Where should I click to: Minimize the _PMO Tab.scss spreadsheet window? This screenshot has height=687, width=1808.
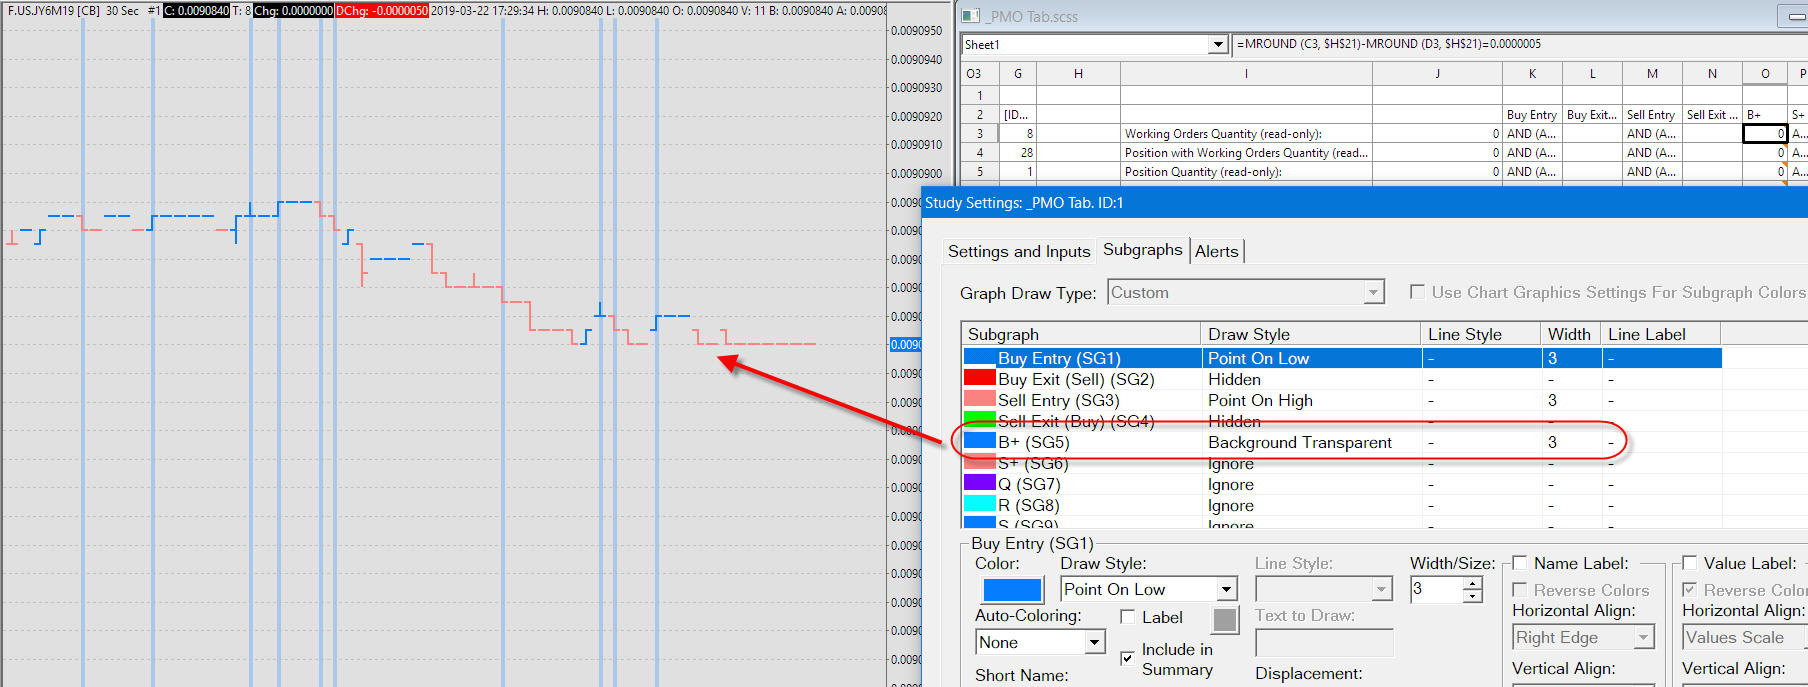coord(1795,17)
